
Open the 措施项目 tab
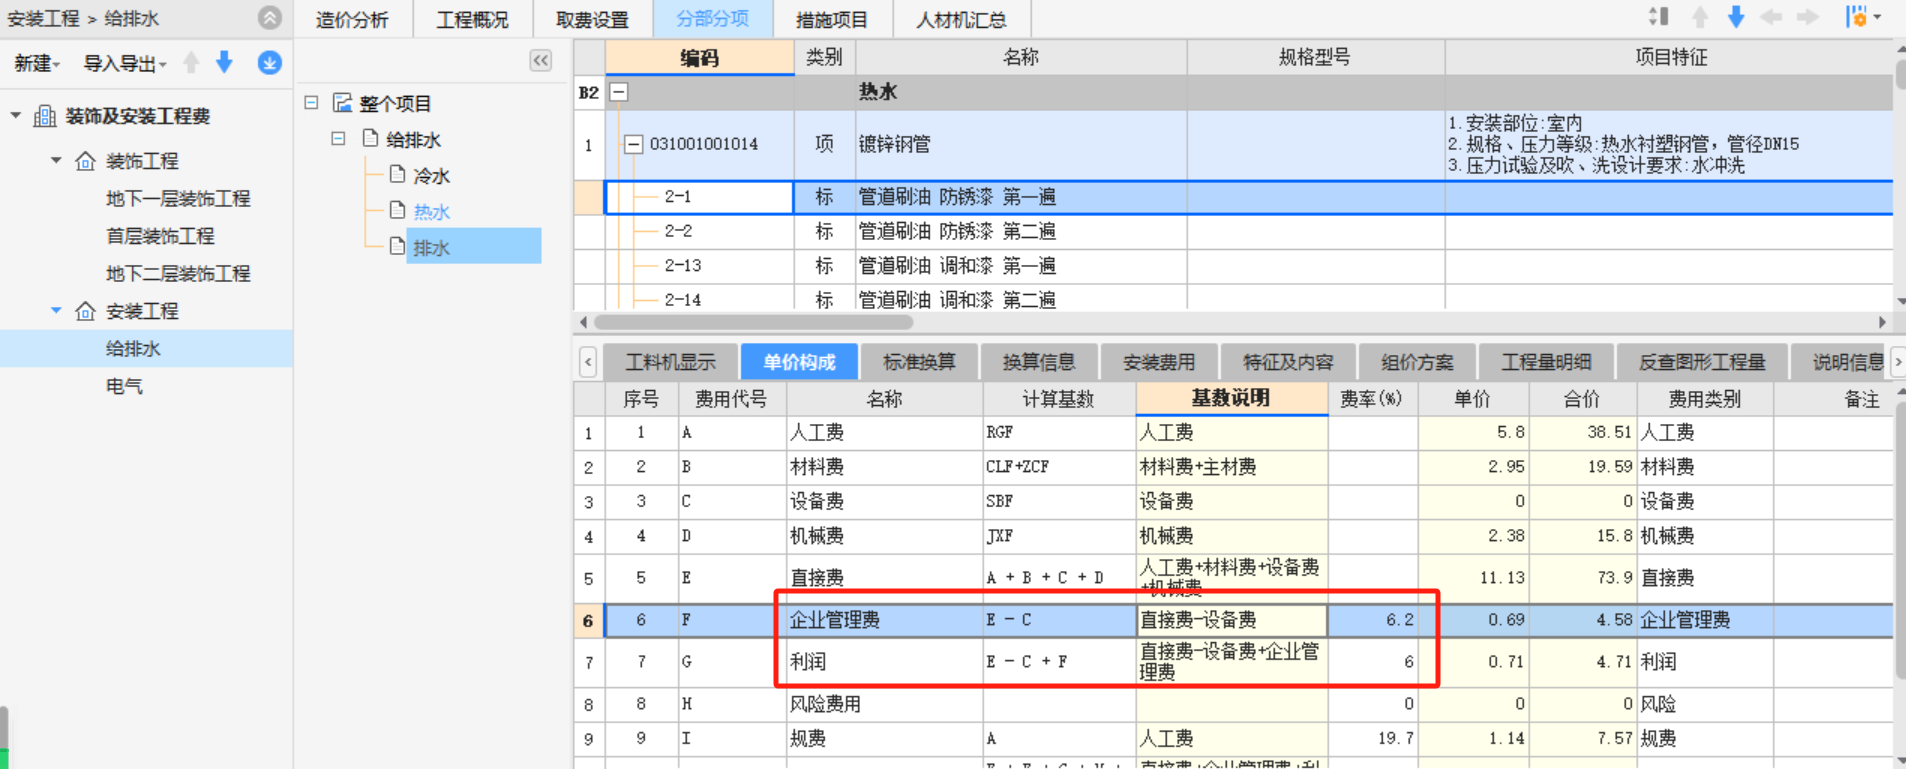pos(832,19)
